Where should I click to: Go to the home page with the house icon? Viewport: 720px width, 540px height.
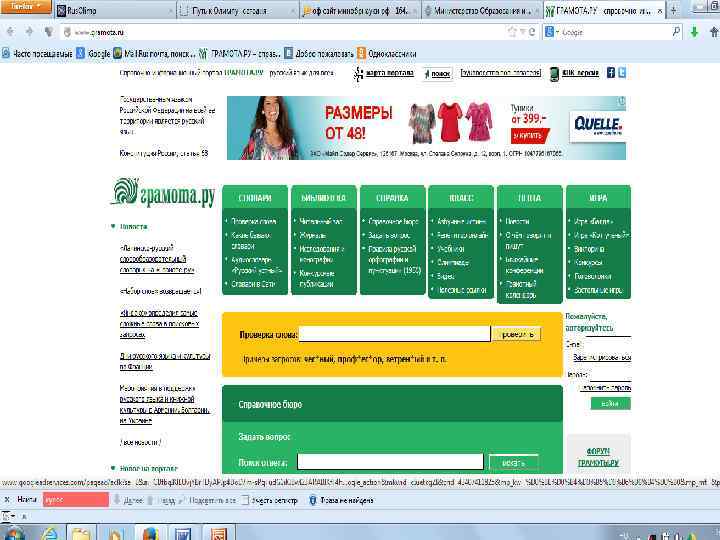pyautogui.click(x=714, y=32)
